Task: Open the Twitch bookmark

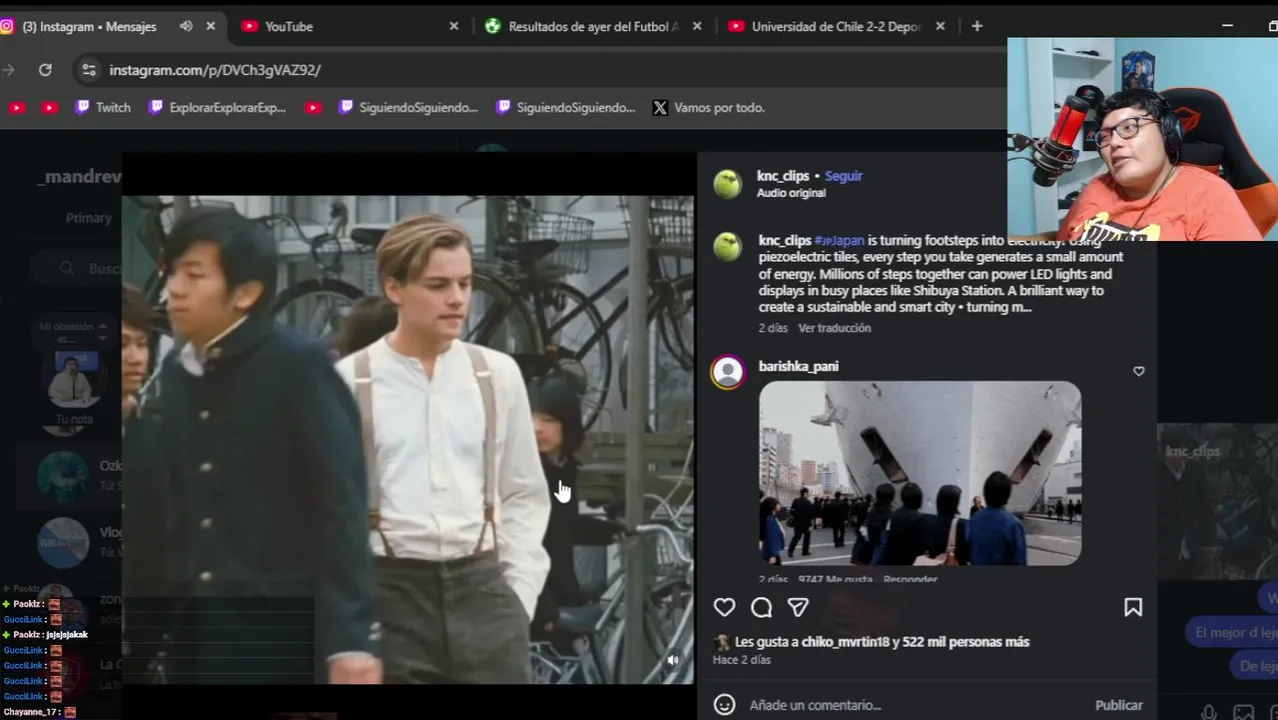Action: click(103, 107)
